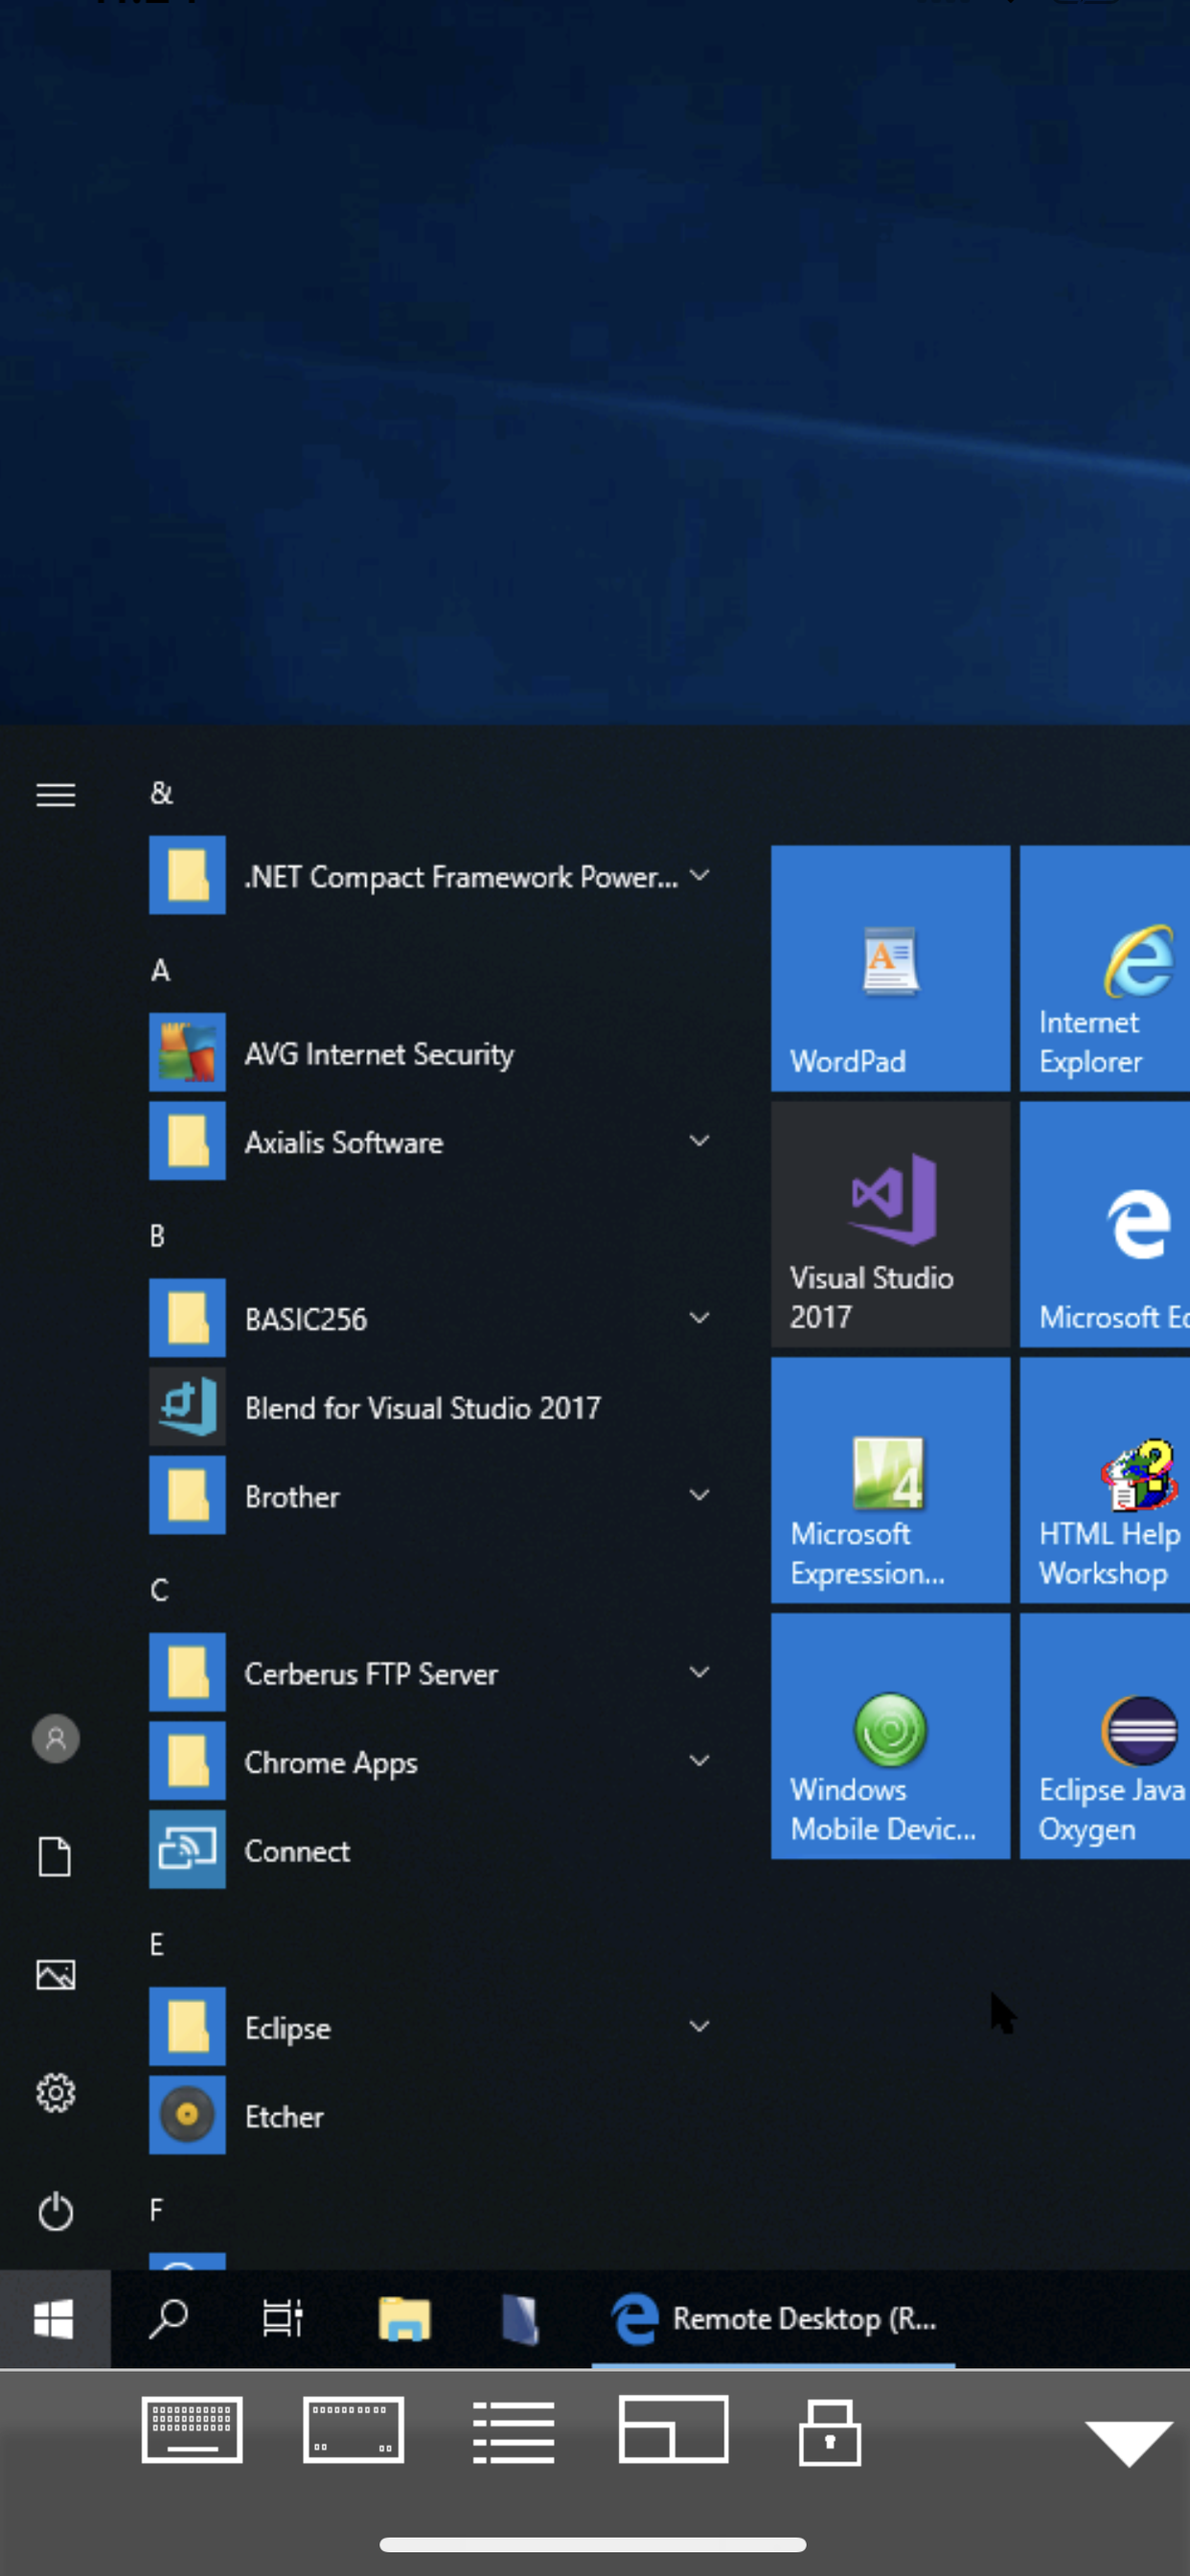Click the lock icon in remote toolbar

(829, 2431)
